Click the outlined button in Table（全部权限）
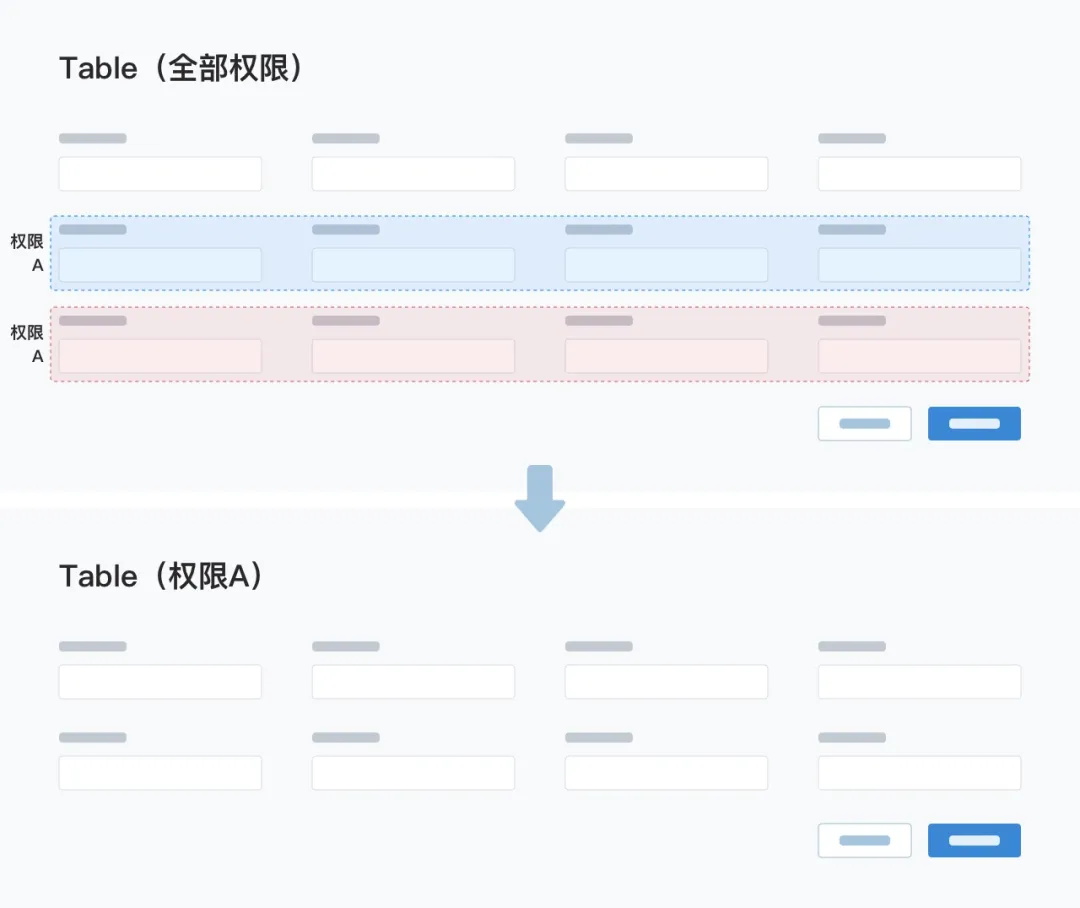The image size is (1080, 908). (x=864, y=424)
